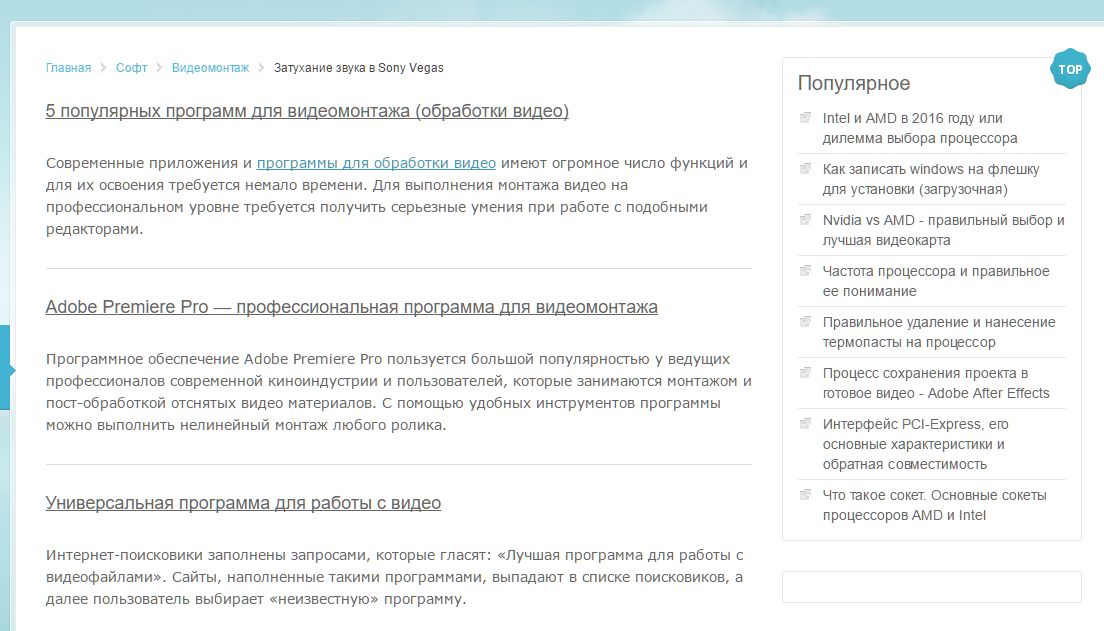Open Nvidia vs AMD видеокарта article

[943, 230]
